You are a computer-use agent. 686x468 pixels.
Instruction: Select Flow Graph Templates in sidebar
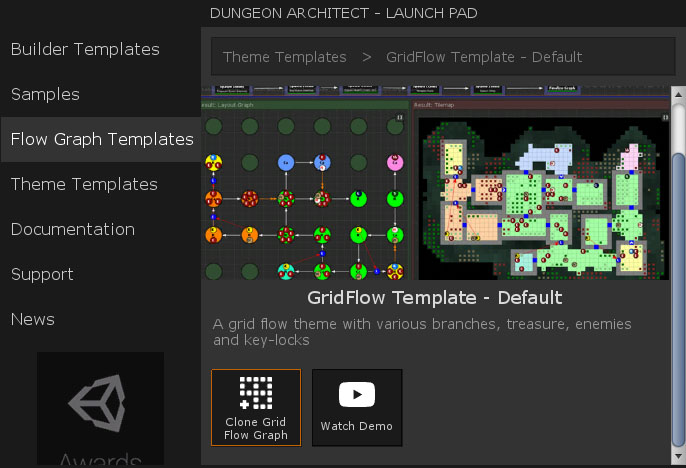point(102,140)
